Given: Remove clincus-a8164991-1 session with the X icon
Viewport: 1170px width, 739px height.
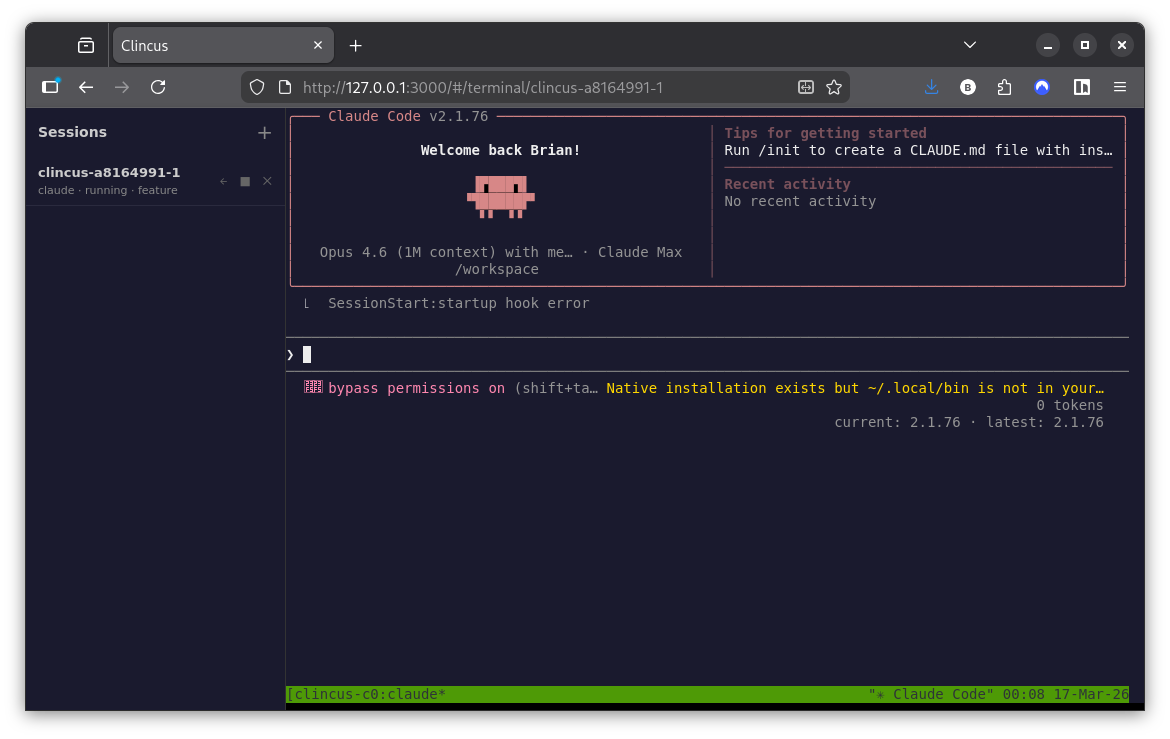Looking at the screenshot, I should (267, 181).
